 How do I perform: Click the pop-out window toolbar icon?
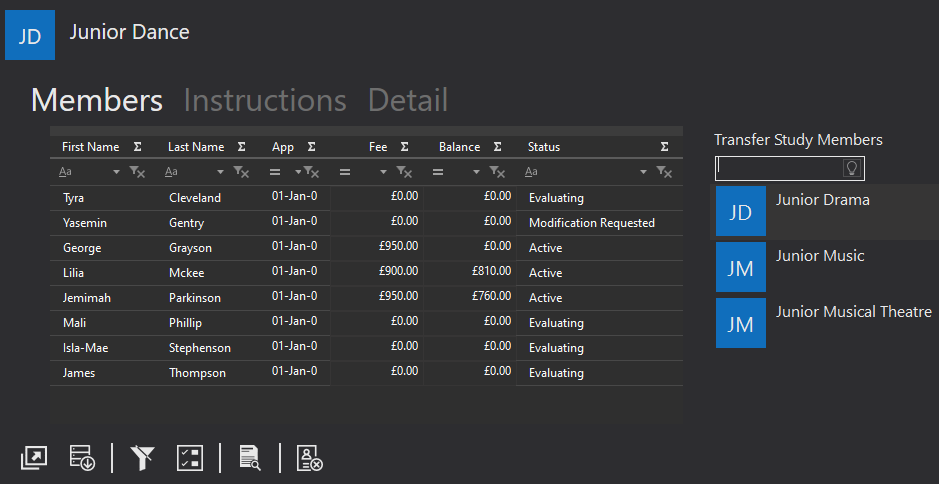click(x=34, y=458)
